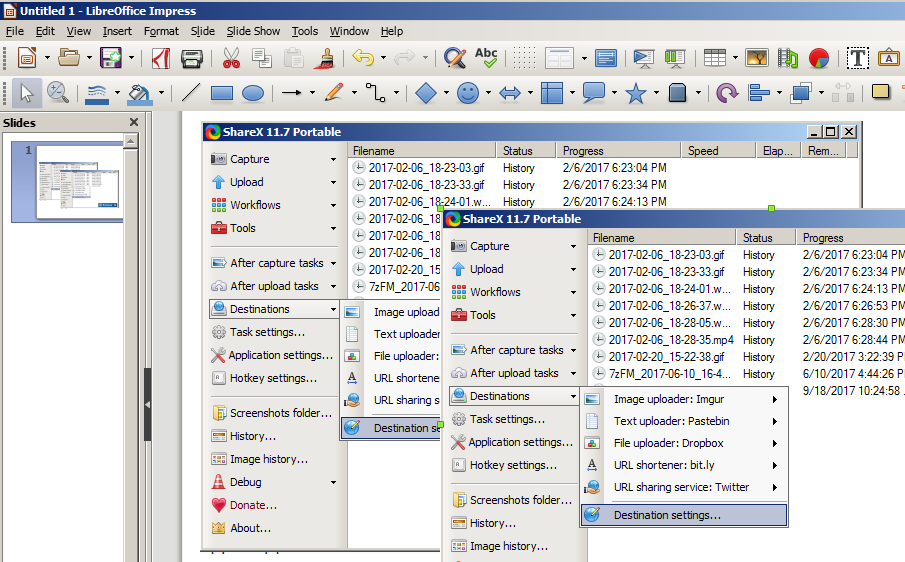Start slide show from first slide
The image size is (905, 562).
tap(644, 58)
